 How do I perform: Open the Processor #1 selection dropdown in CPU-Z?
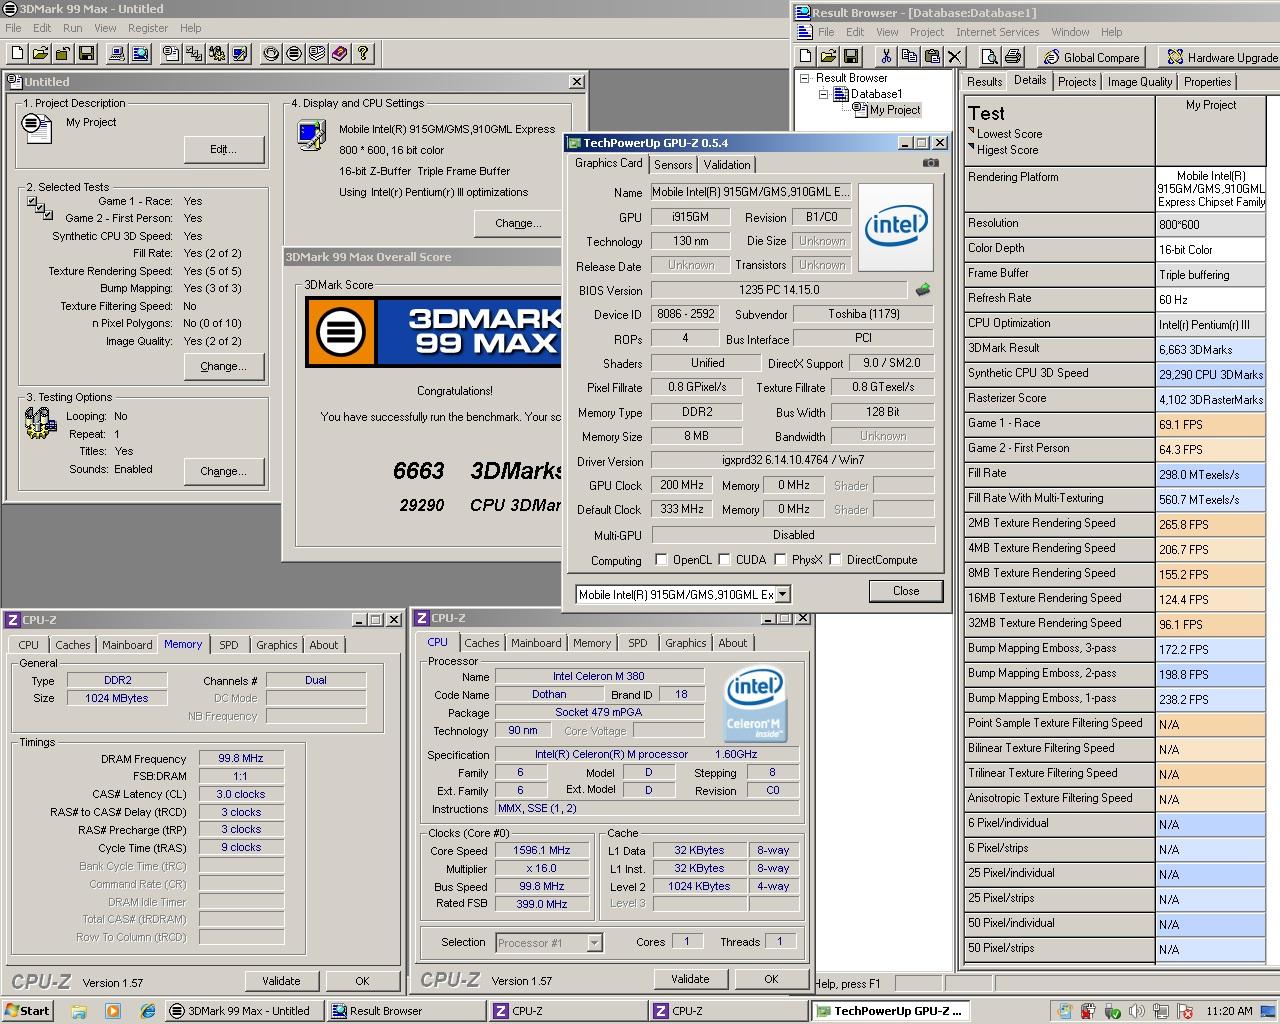pyautogui.click(x=594, y=942)
